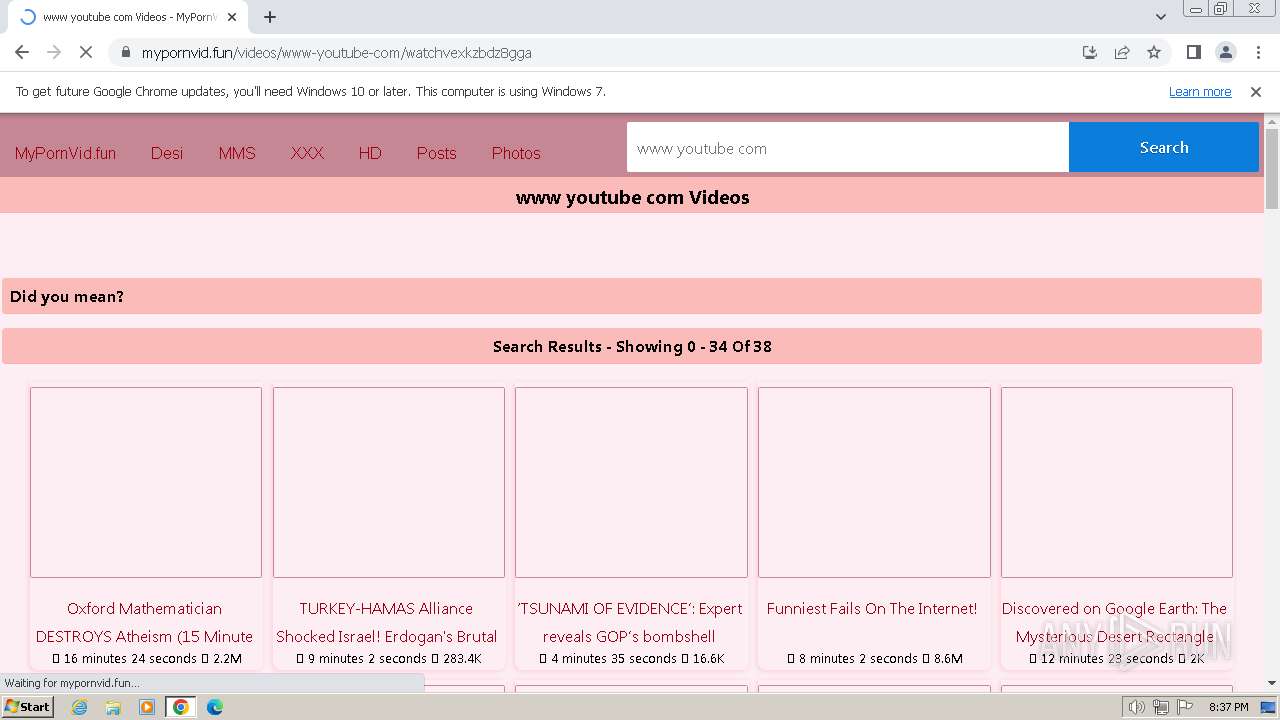Open the side panel icon
Screen dimensions: 1280x720
coord(1193,52)
